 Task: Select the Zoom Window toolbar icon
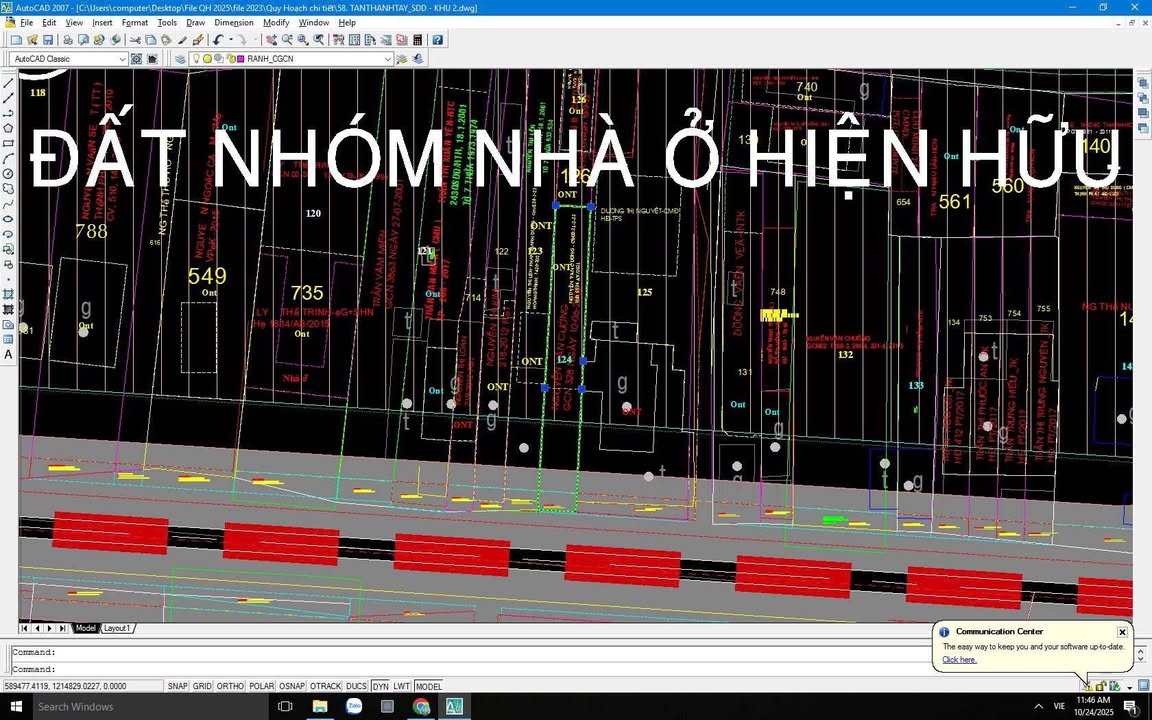coord(304,39)
